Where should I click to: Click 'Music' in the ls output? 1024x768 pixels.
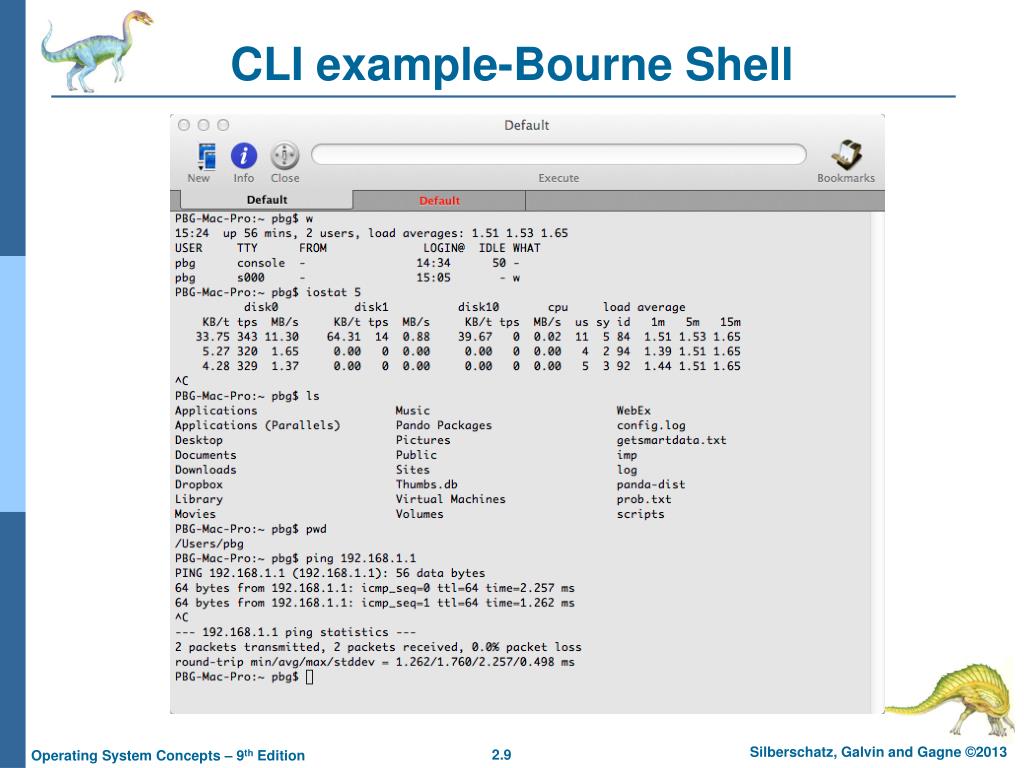413,411
